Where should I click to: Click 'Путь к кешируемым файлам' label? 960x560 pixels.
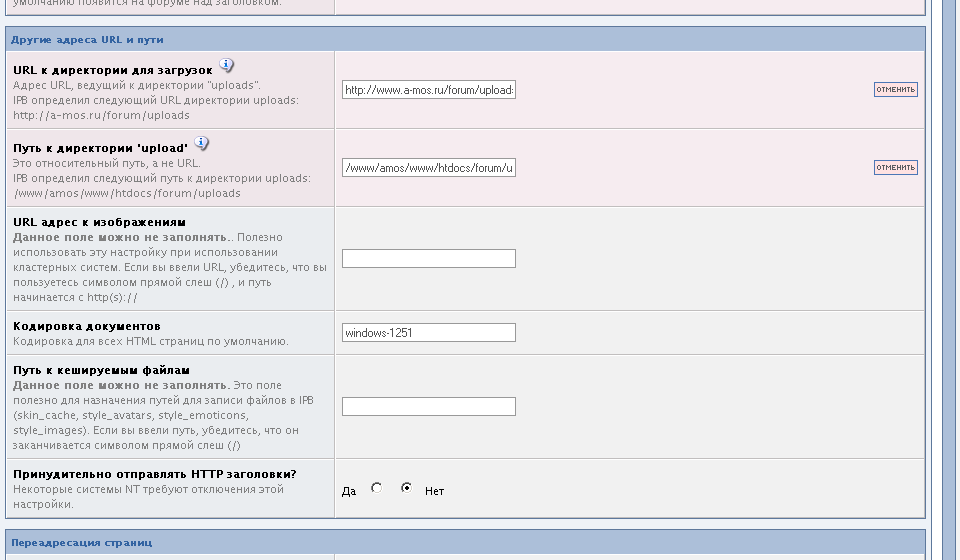click(102, 370)
